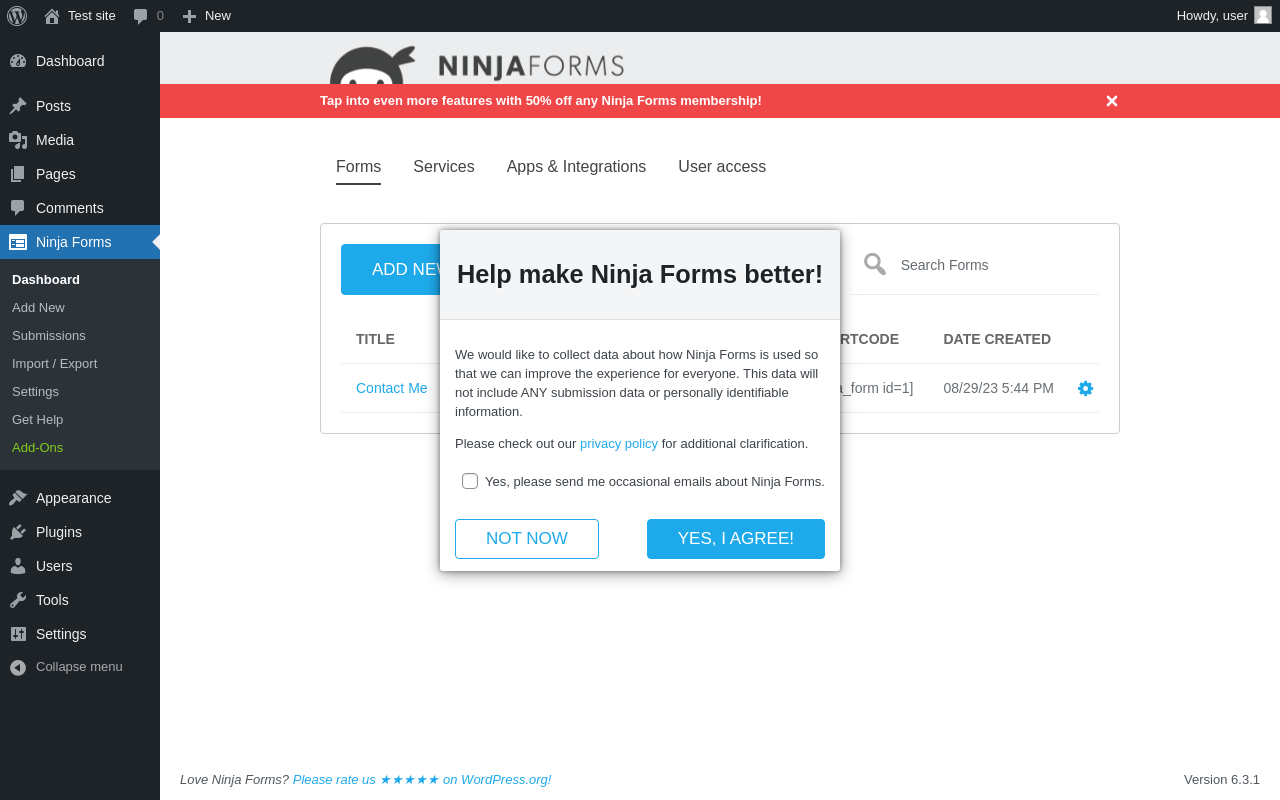Open the user avatar in admin bar

(1263, 15)
